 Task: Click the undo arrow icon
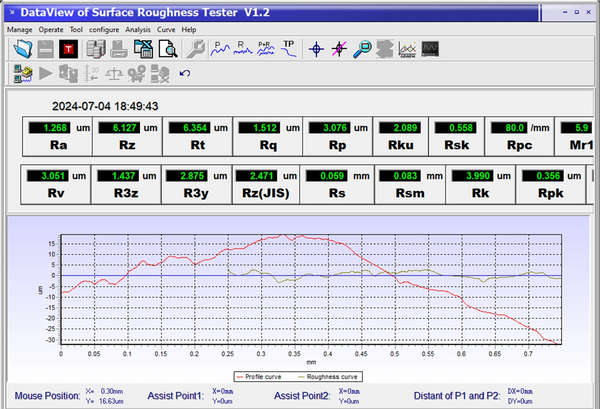pos(184,73)
